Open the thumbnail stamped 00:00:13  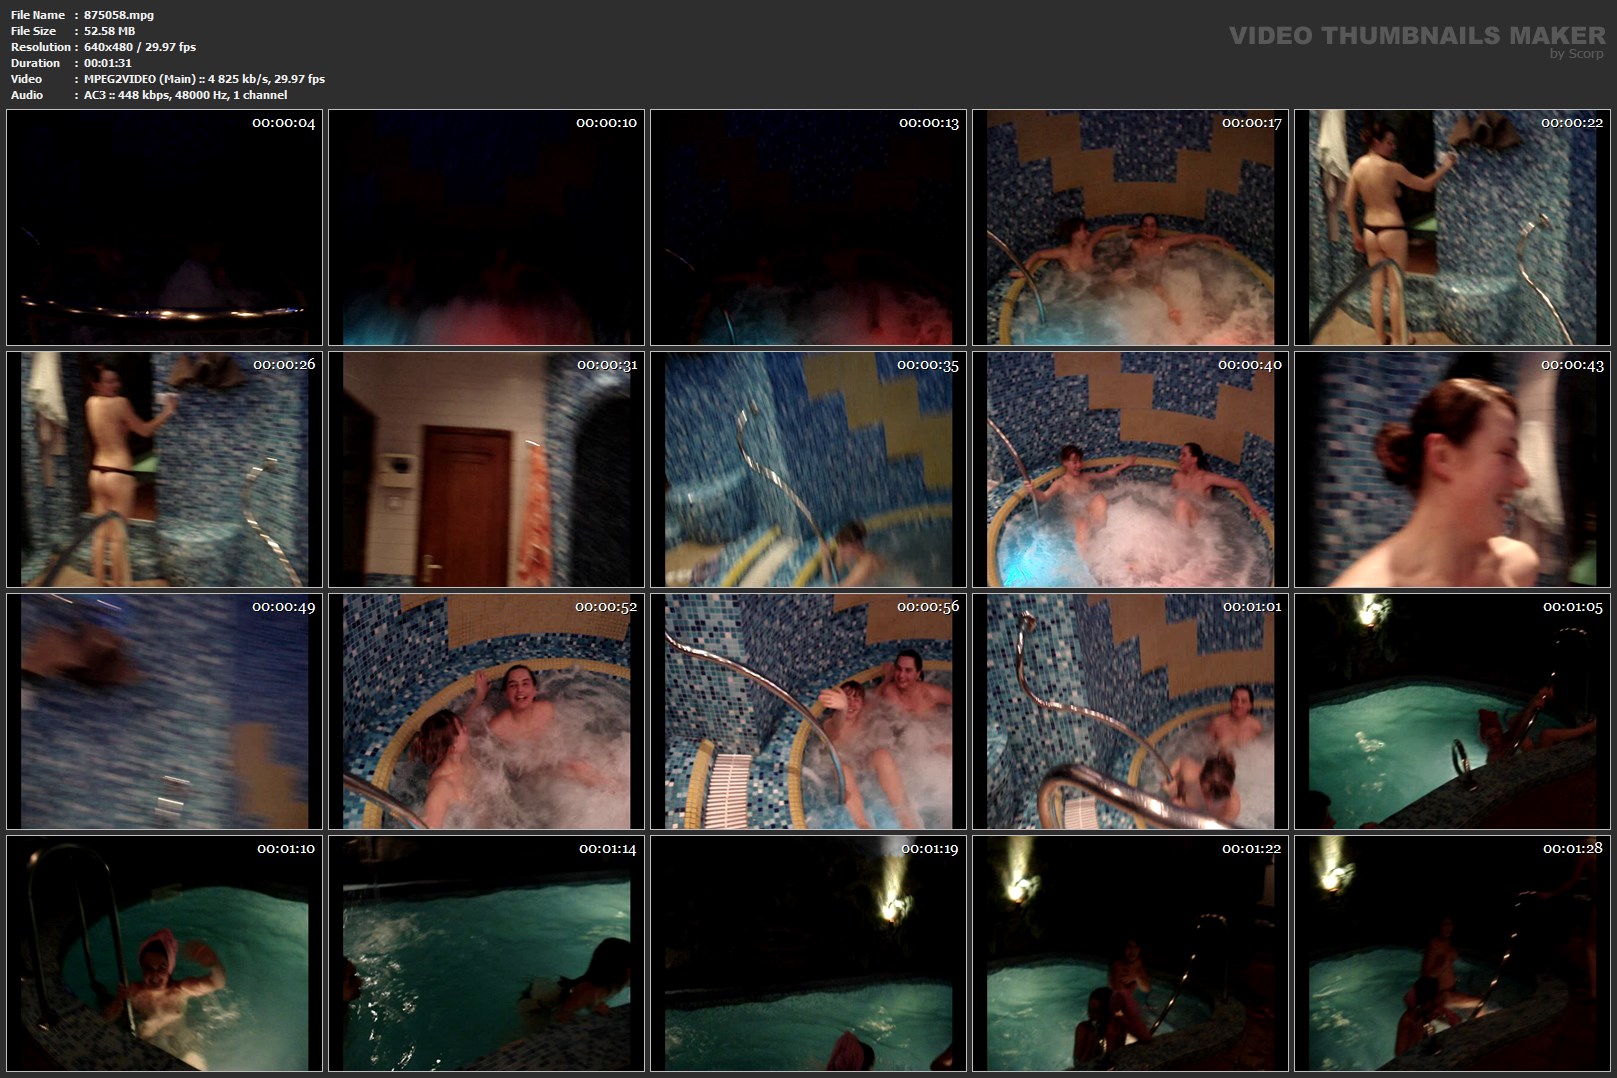pos(808,227)
